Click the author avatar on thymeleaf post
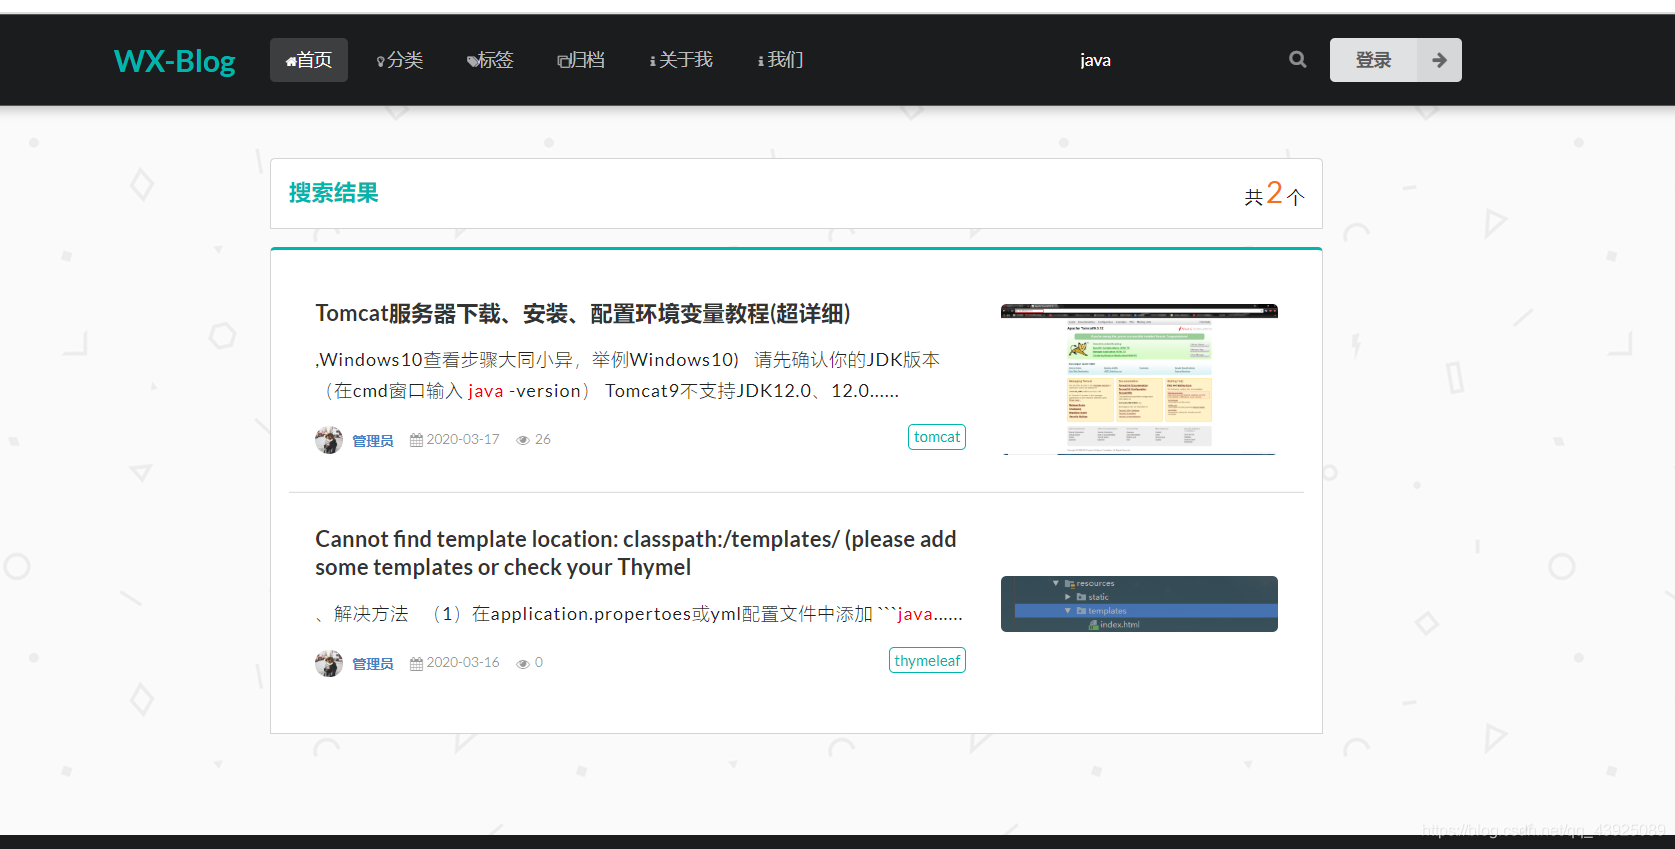Viewport: 1675px width, 849px height. coord(329,663)
